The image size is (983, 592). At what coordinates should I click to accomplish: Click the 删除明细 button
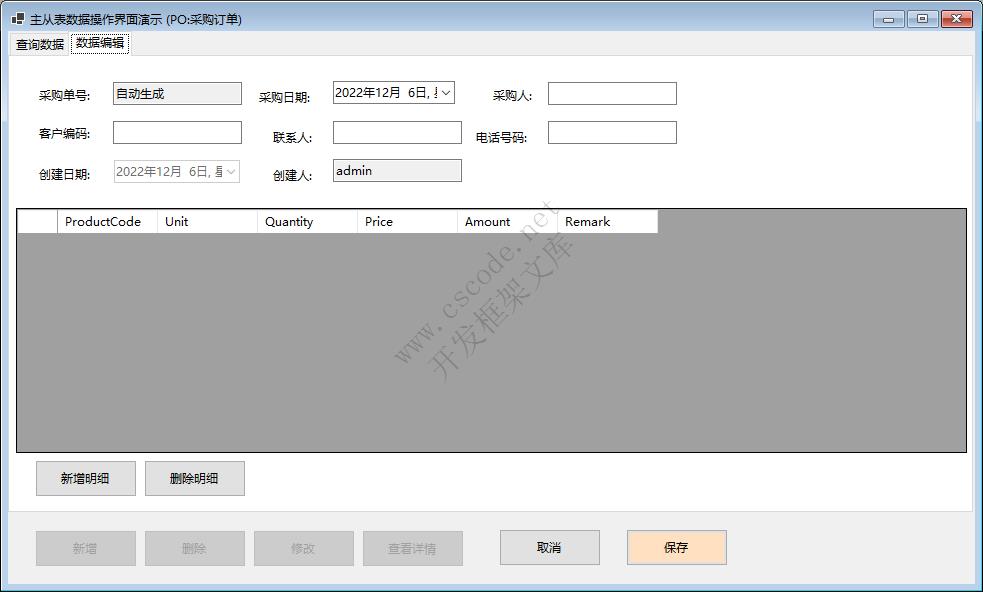pyautogui.click(x=194, y=479)
